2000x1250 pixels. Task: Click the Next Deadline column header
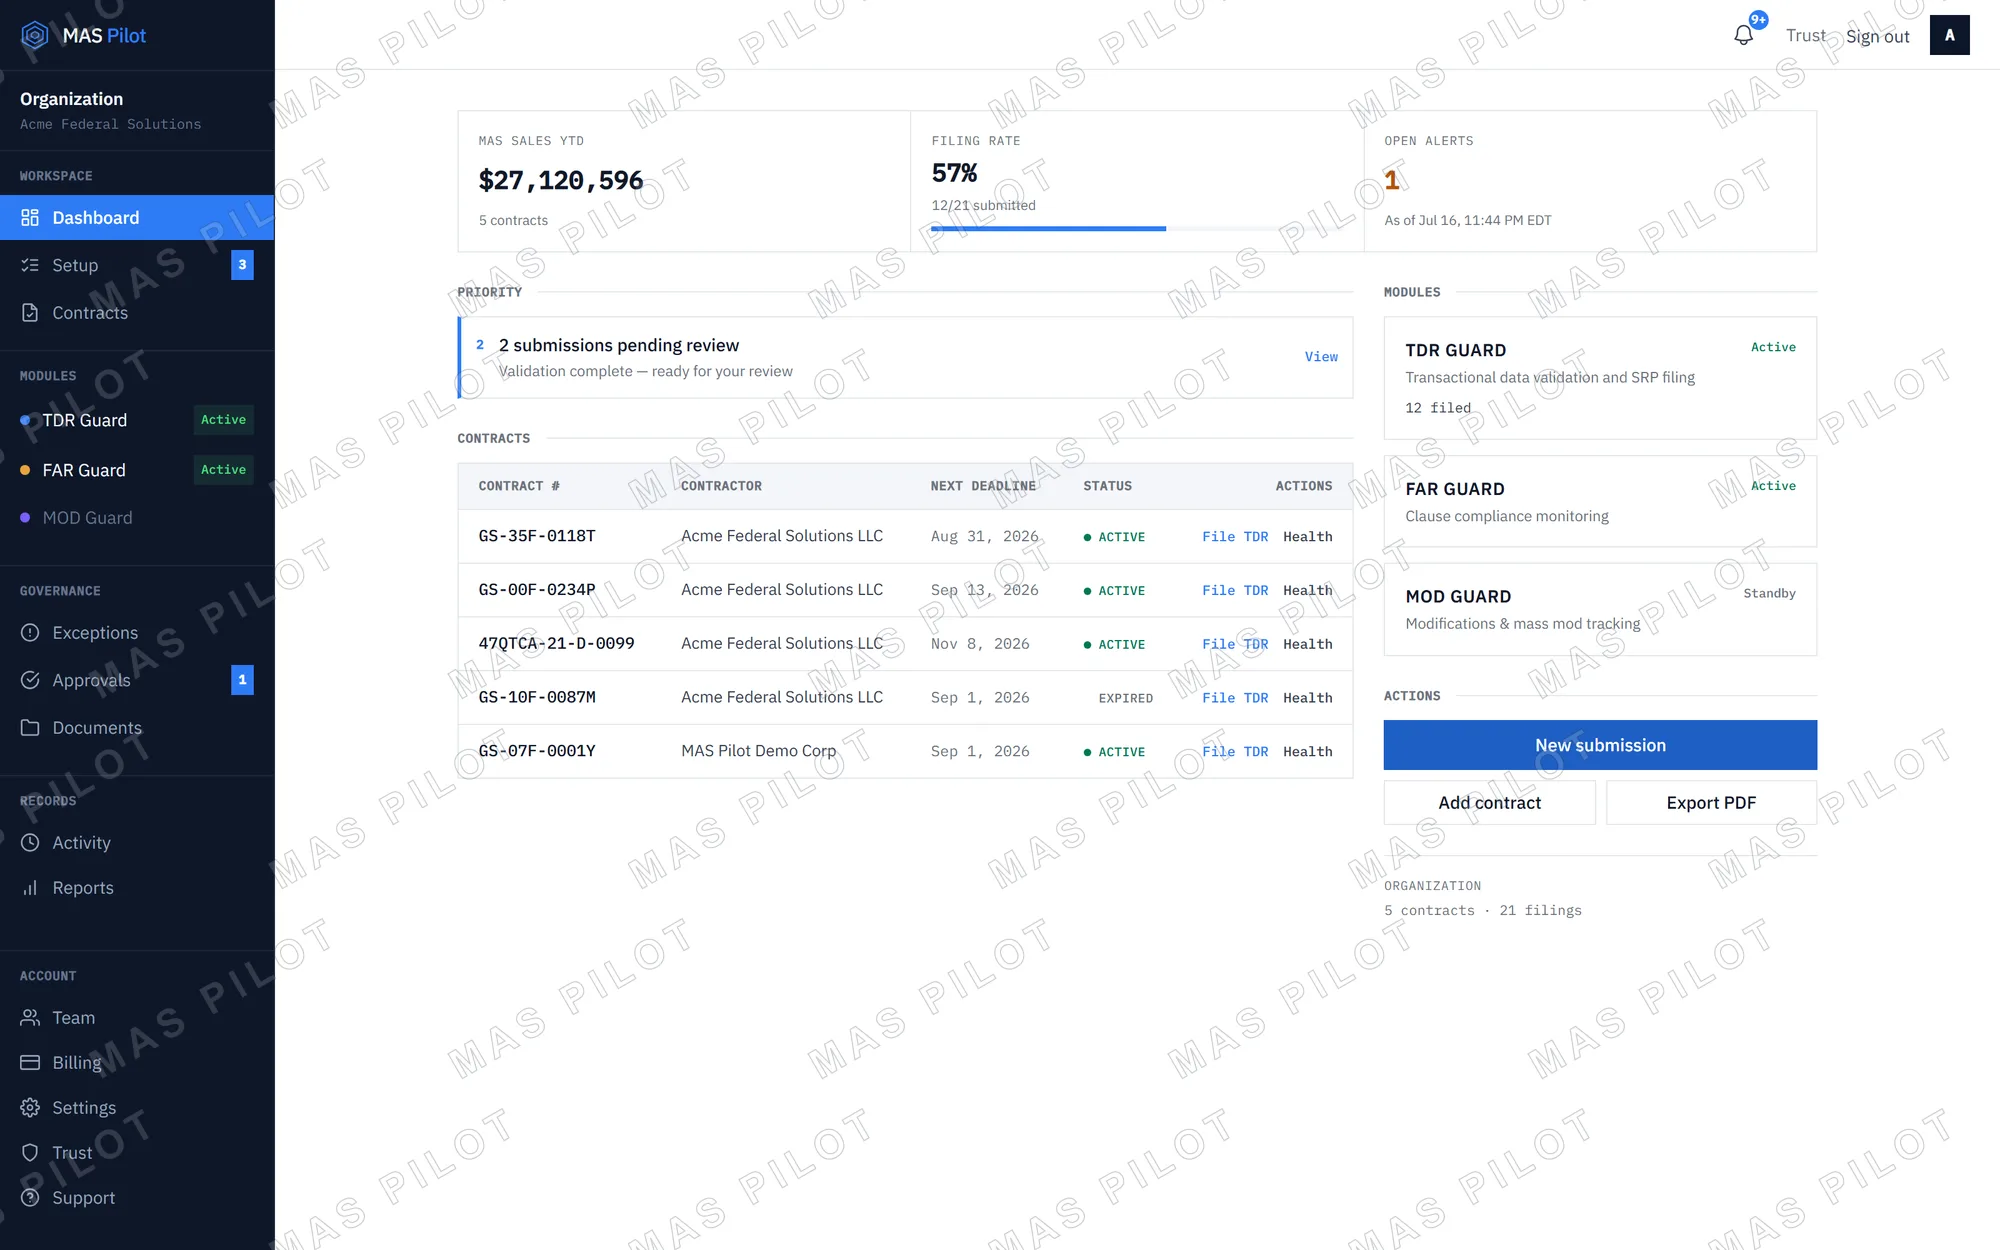(983, 486)
